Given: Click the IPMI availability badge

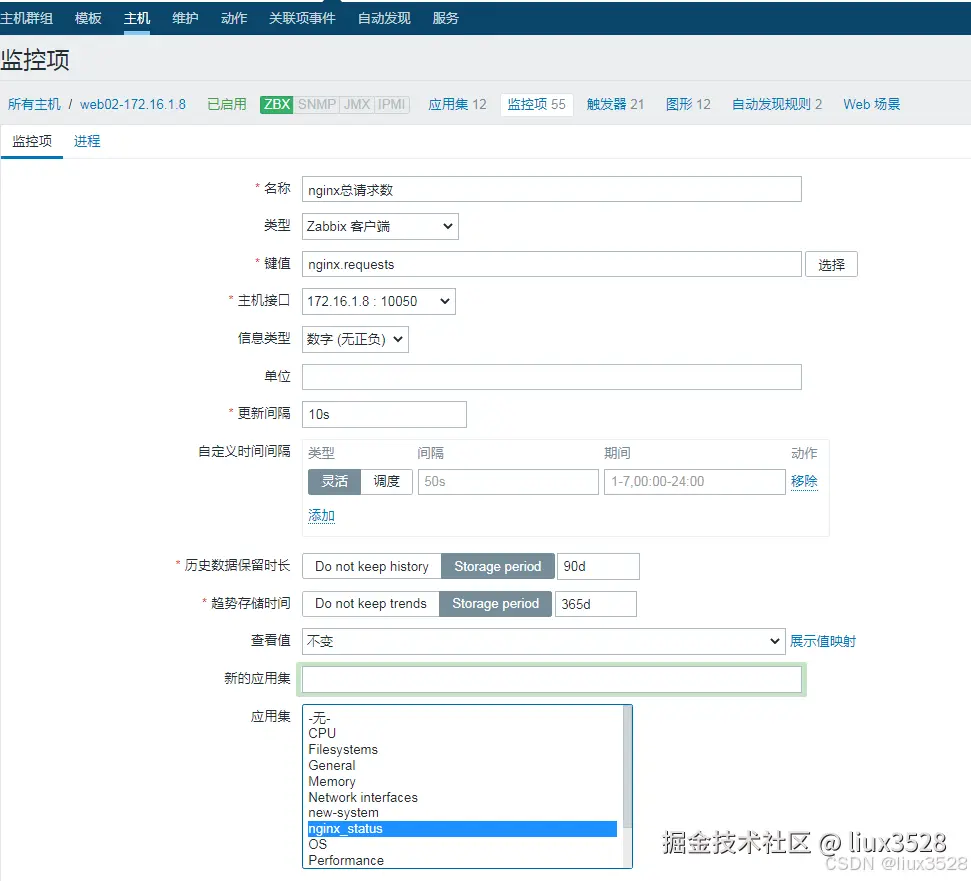Looking at the screenshot, I should (391, 104).
